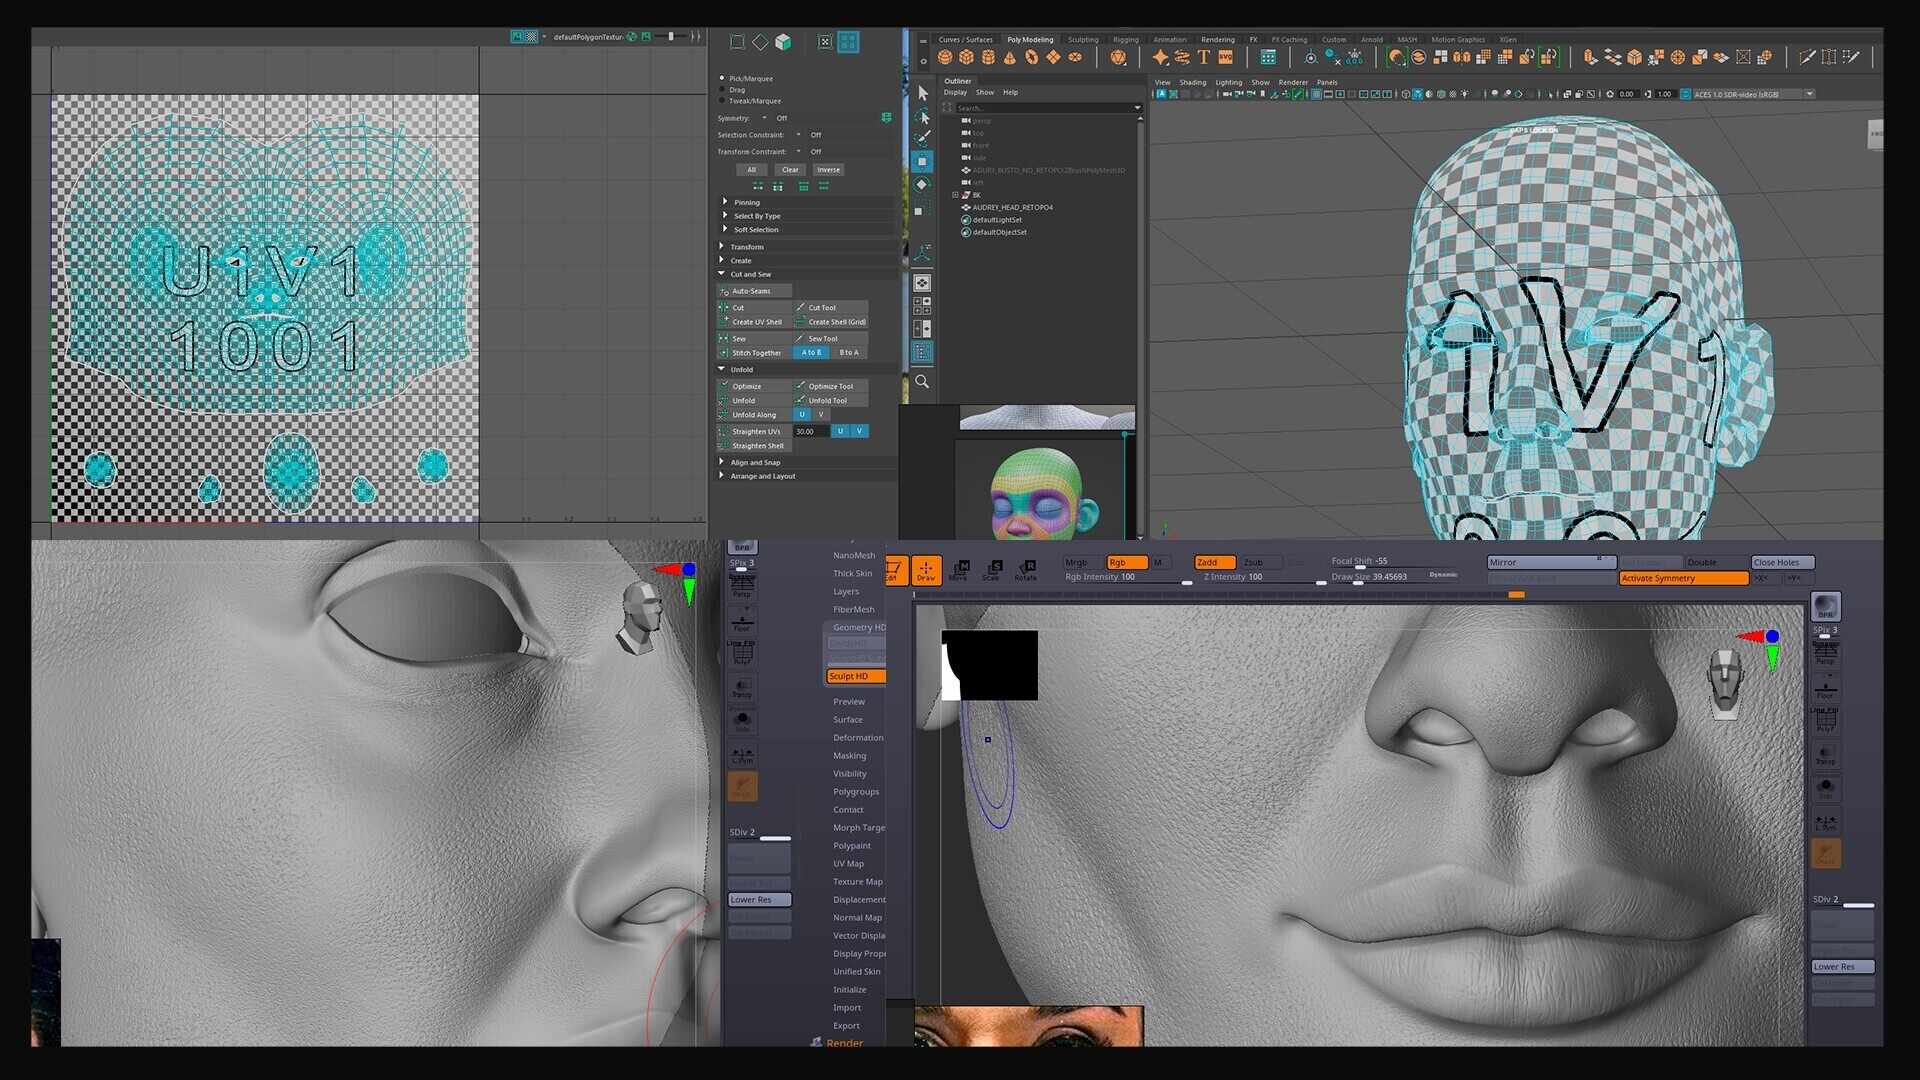Expand the Align and Snap section
Viewport: 1920px width, 1080px height.
(721, 462)
